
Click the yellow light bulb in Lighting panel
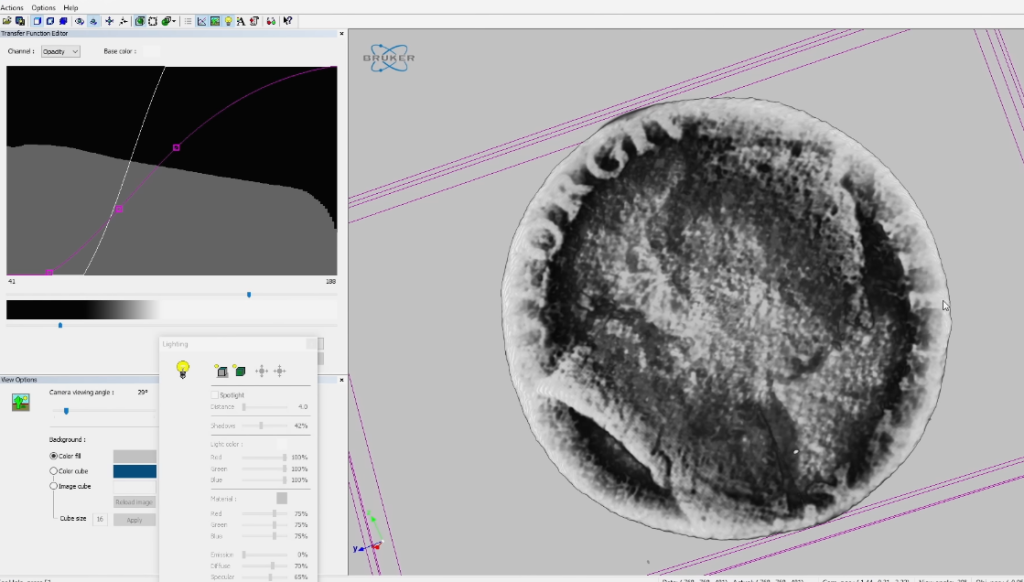pyautogui.click(x=183, y=369)
